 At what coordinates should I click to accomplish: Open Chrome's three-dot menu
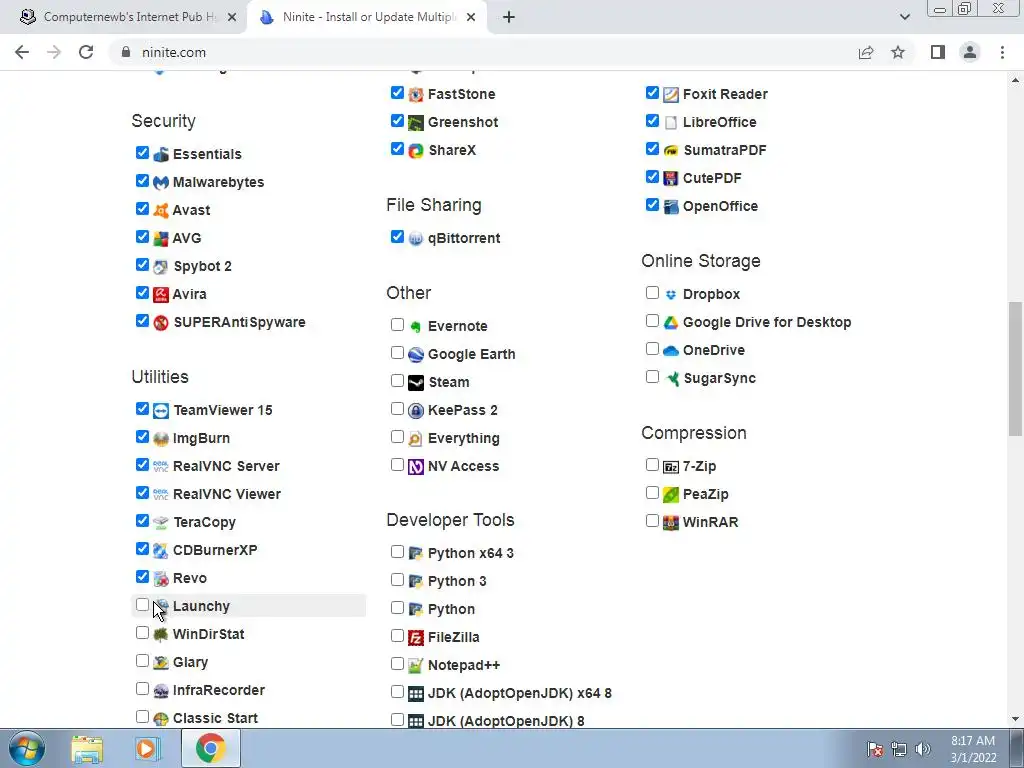point(1002,52)
